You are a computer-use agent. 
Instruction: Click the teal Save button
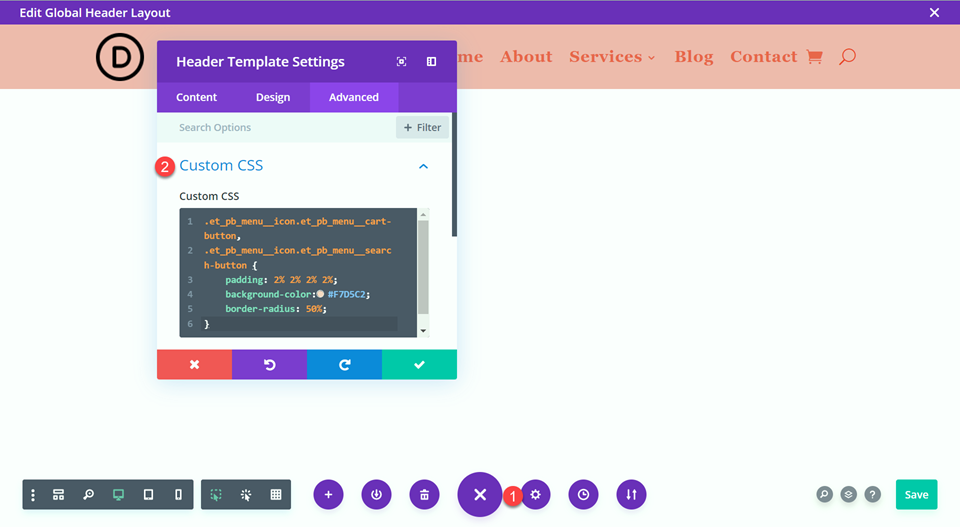[917, 495]
